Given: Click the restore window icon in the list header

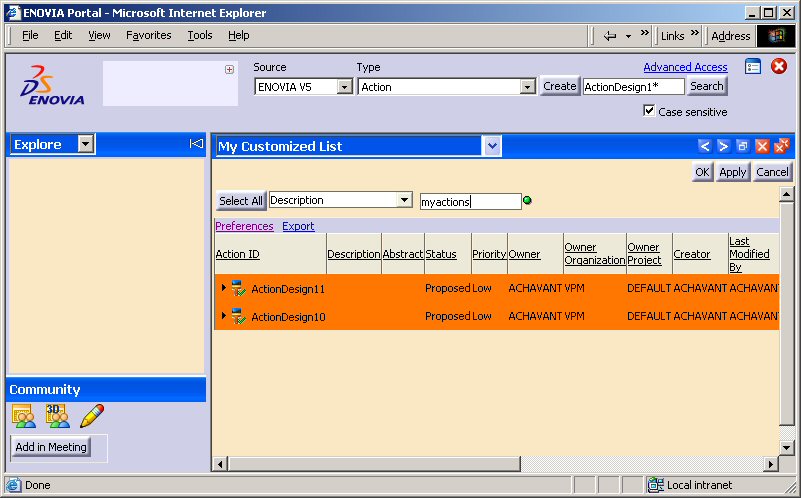Looking at the screenshot, I should [x=743, y=147].
